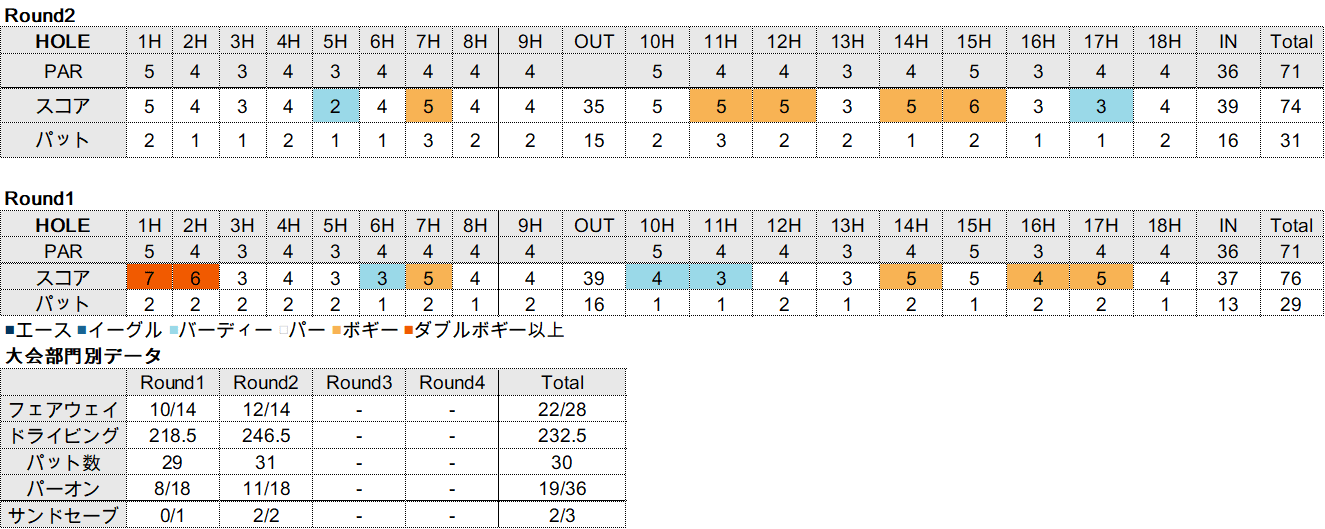Select Round2 birdie score on 5H

pos(335,106)
